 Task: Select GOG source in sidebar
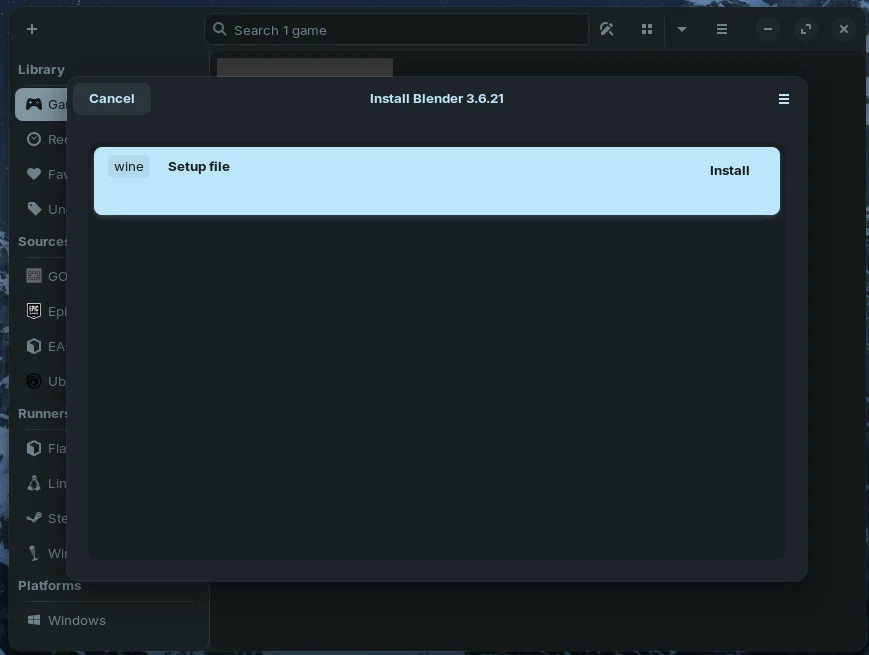click(x=42, y=276)
